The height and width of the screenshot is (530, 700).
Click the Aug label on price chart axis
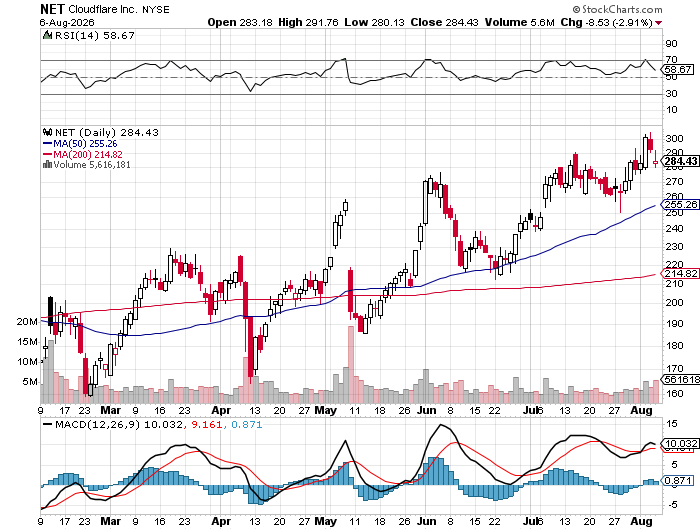[641, 410]
